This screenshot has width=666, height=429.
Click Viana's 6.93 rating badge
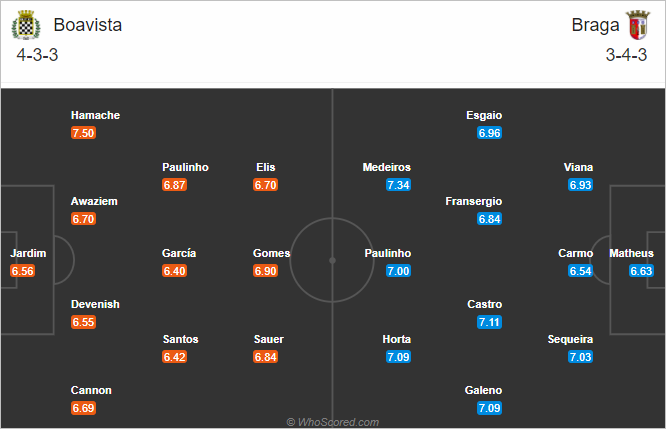[x=580, y=185]
